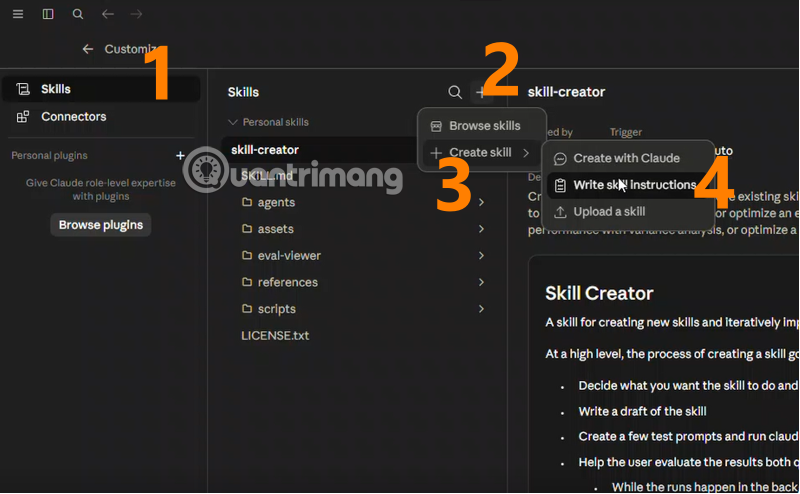Expand the references folder chevron
The image size is (800, 494).
(481, 282)
